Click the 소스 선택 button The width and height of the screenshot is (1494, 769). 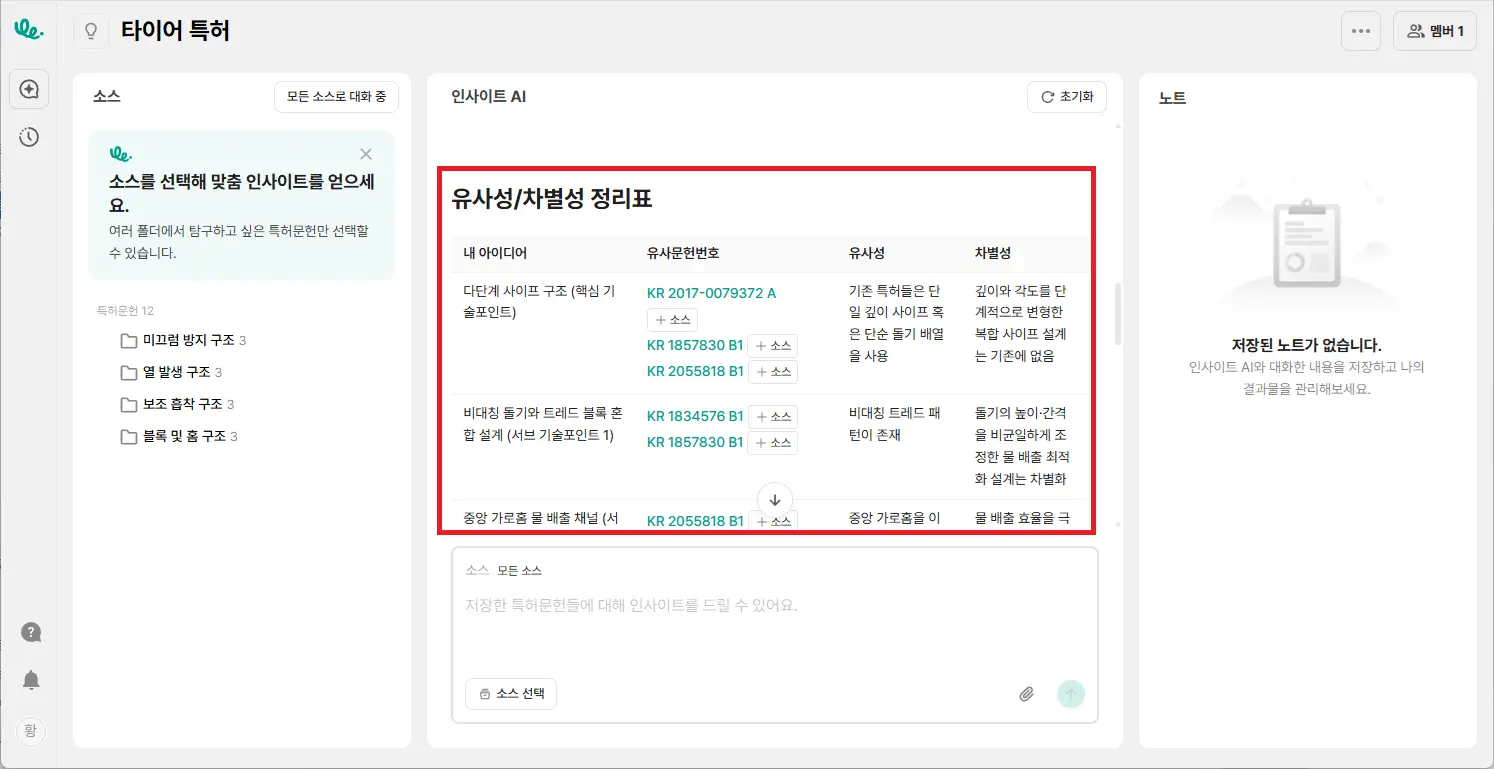coord(511,694)
